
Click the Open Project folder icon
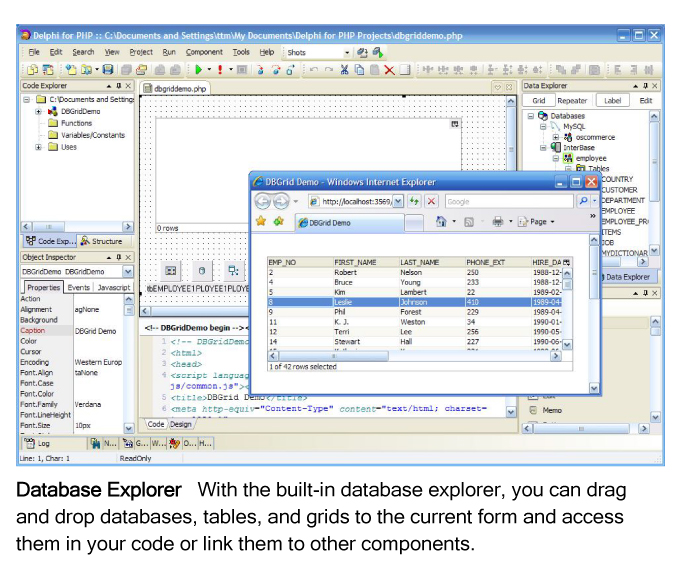[x=86, y=70]
